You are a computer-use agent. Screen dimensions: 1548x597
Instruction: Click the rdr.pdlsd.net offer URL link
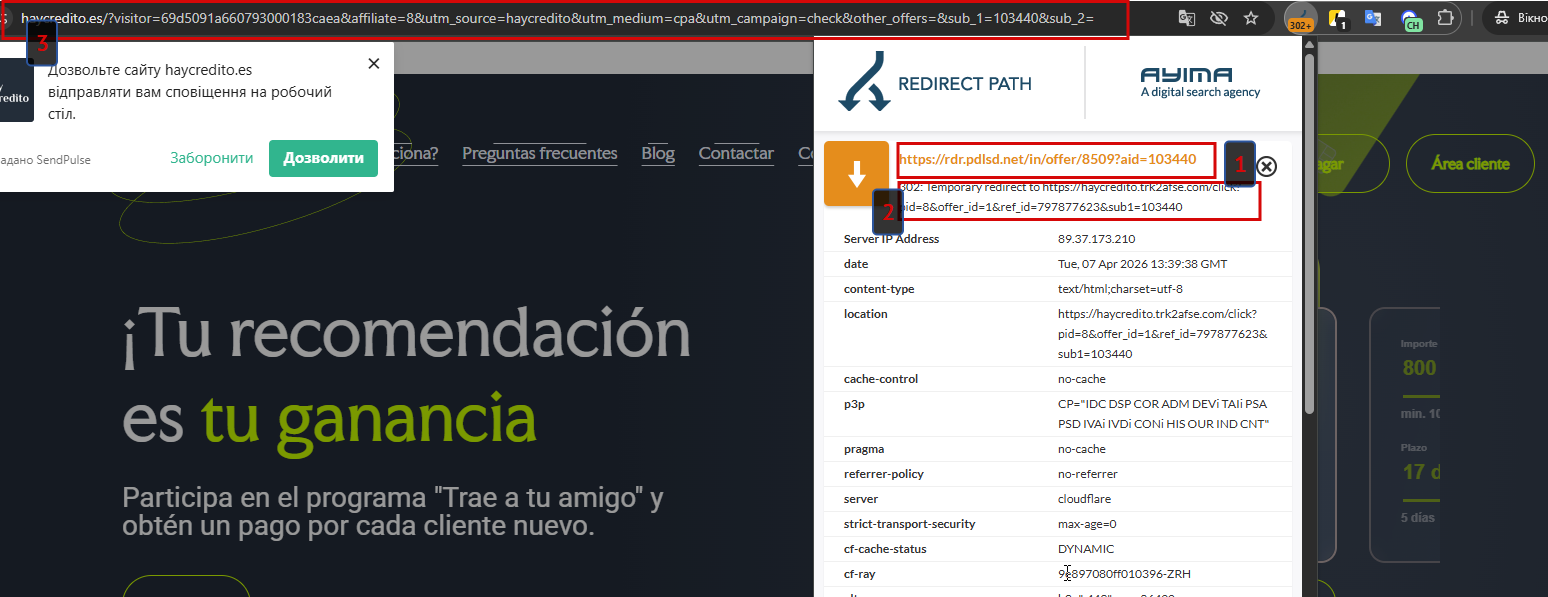pyautogui.click(x=1047, y=159)
